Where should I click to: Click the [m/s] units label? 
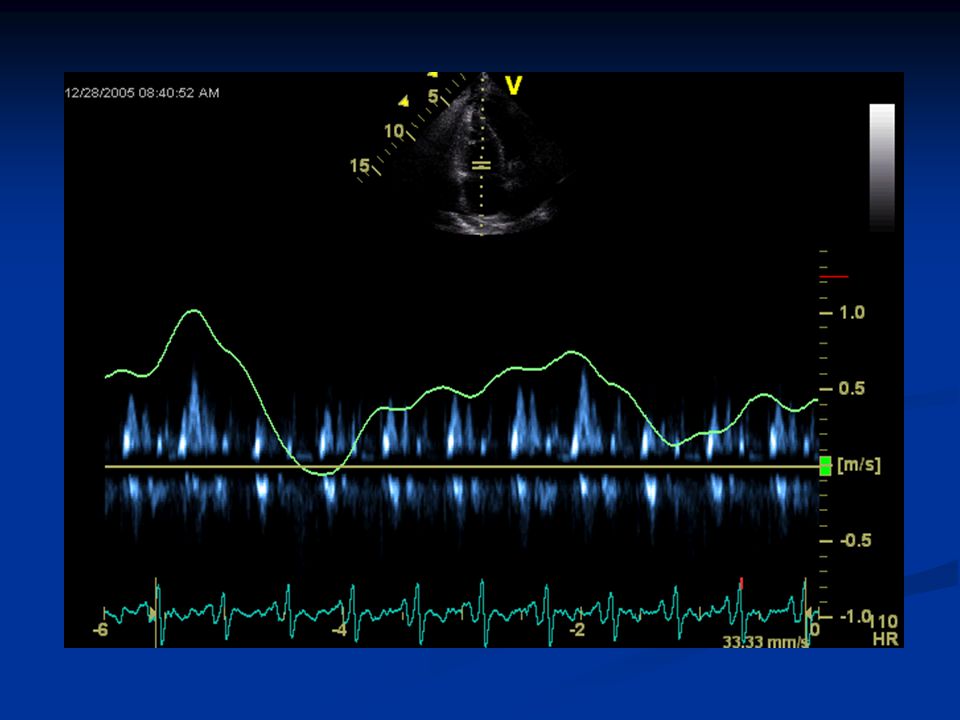click(859, 465)
